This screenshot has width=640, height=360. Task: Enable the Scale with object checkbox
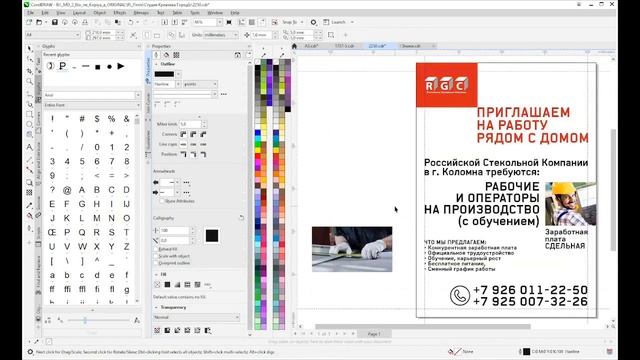tap(156, 256)
